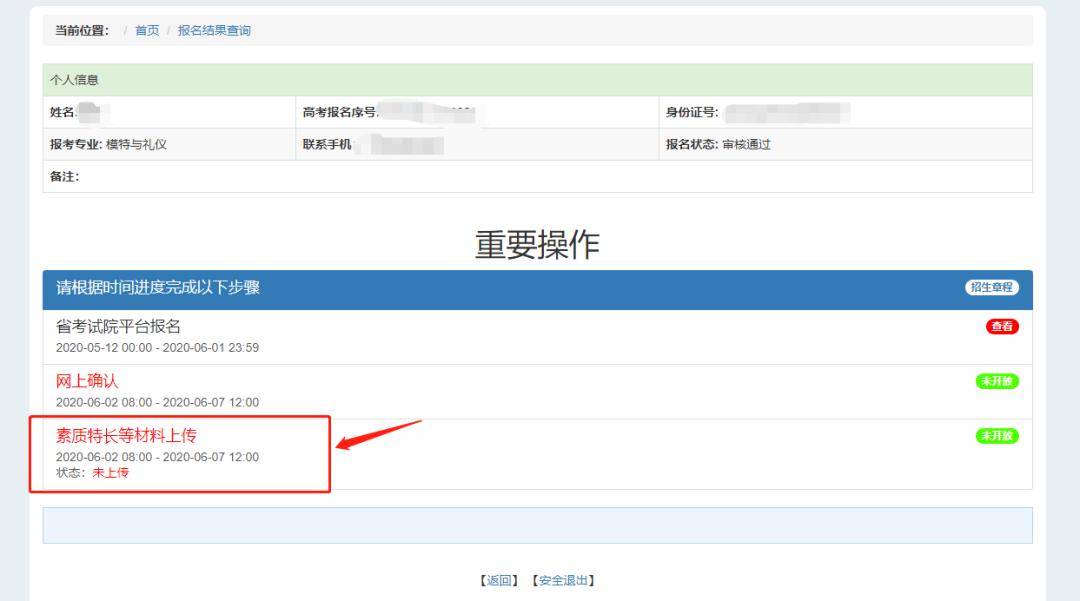1080x601 pixels.
Task: Click the 联系手机 label
Action: [327, 145]
